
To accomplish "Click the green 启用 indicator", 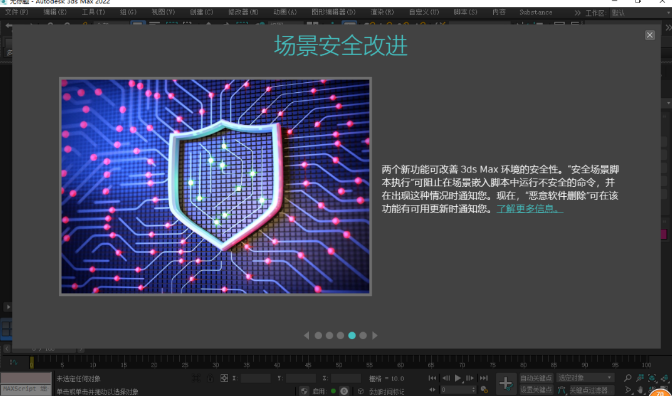I will [333, 391].
